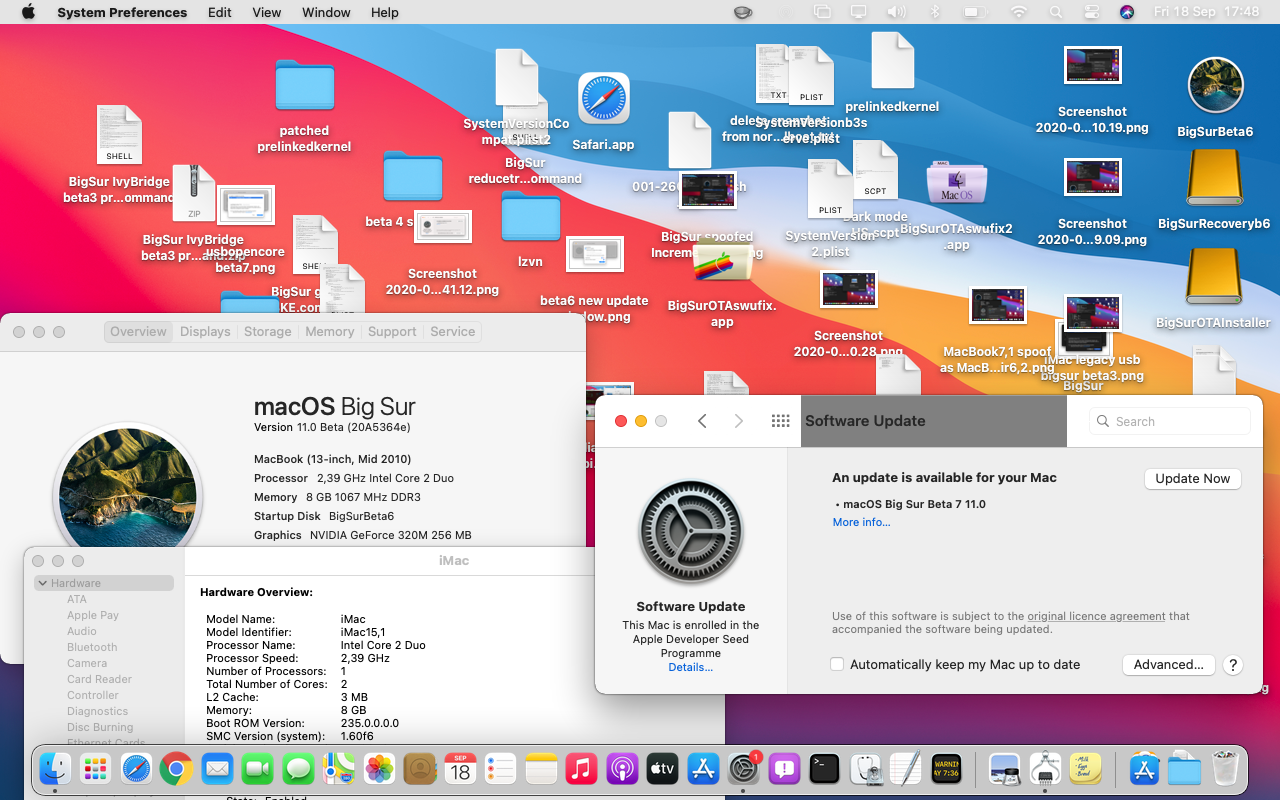
Task: Open the Wi-Fi status menu
Action: 1019,12
